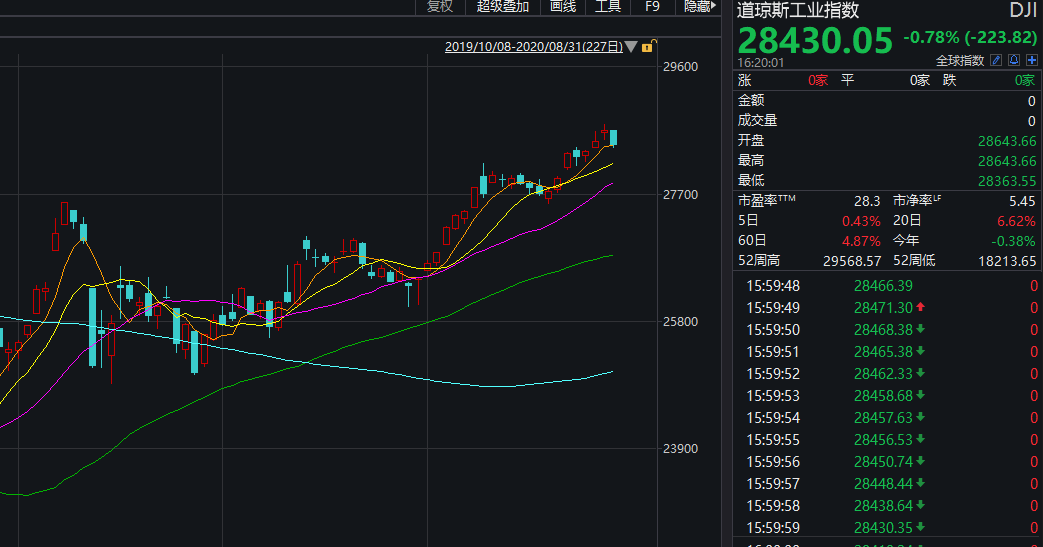Screen dimensions: 1043x547
Task: Click the large 28430.05 price
Action: click(815, 41)
